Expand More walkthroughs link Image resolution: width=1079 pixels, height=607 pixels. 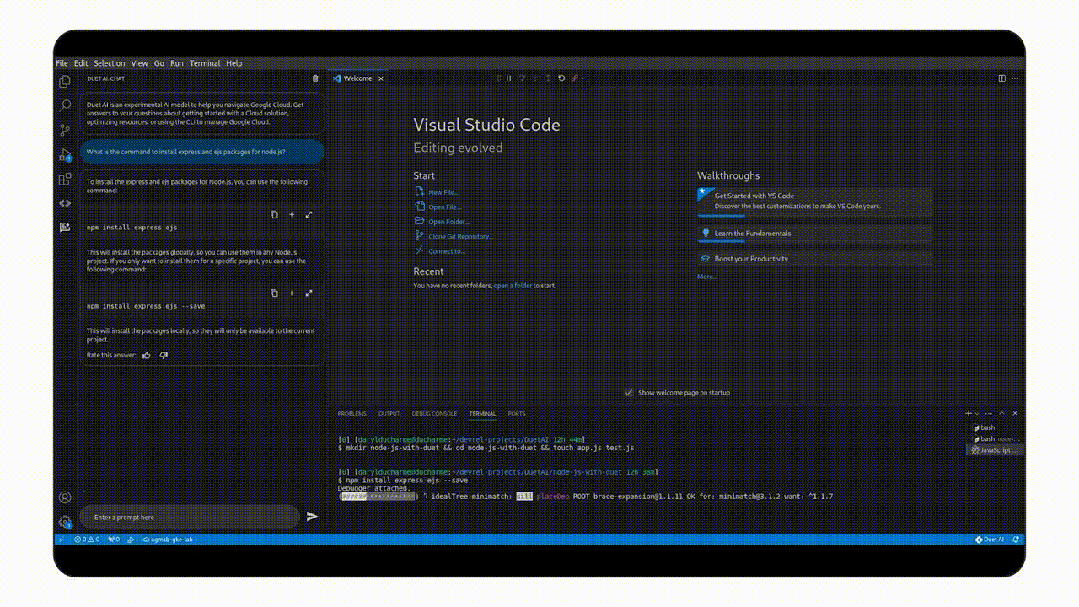click(706, 276)
